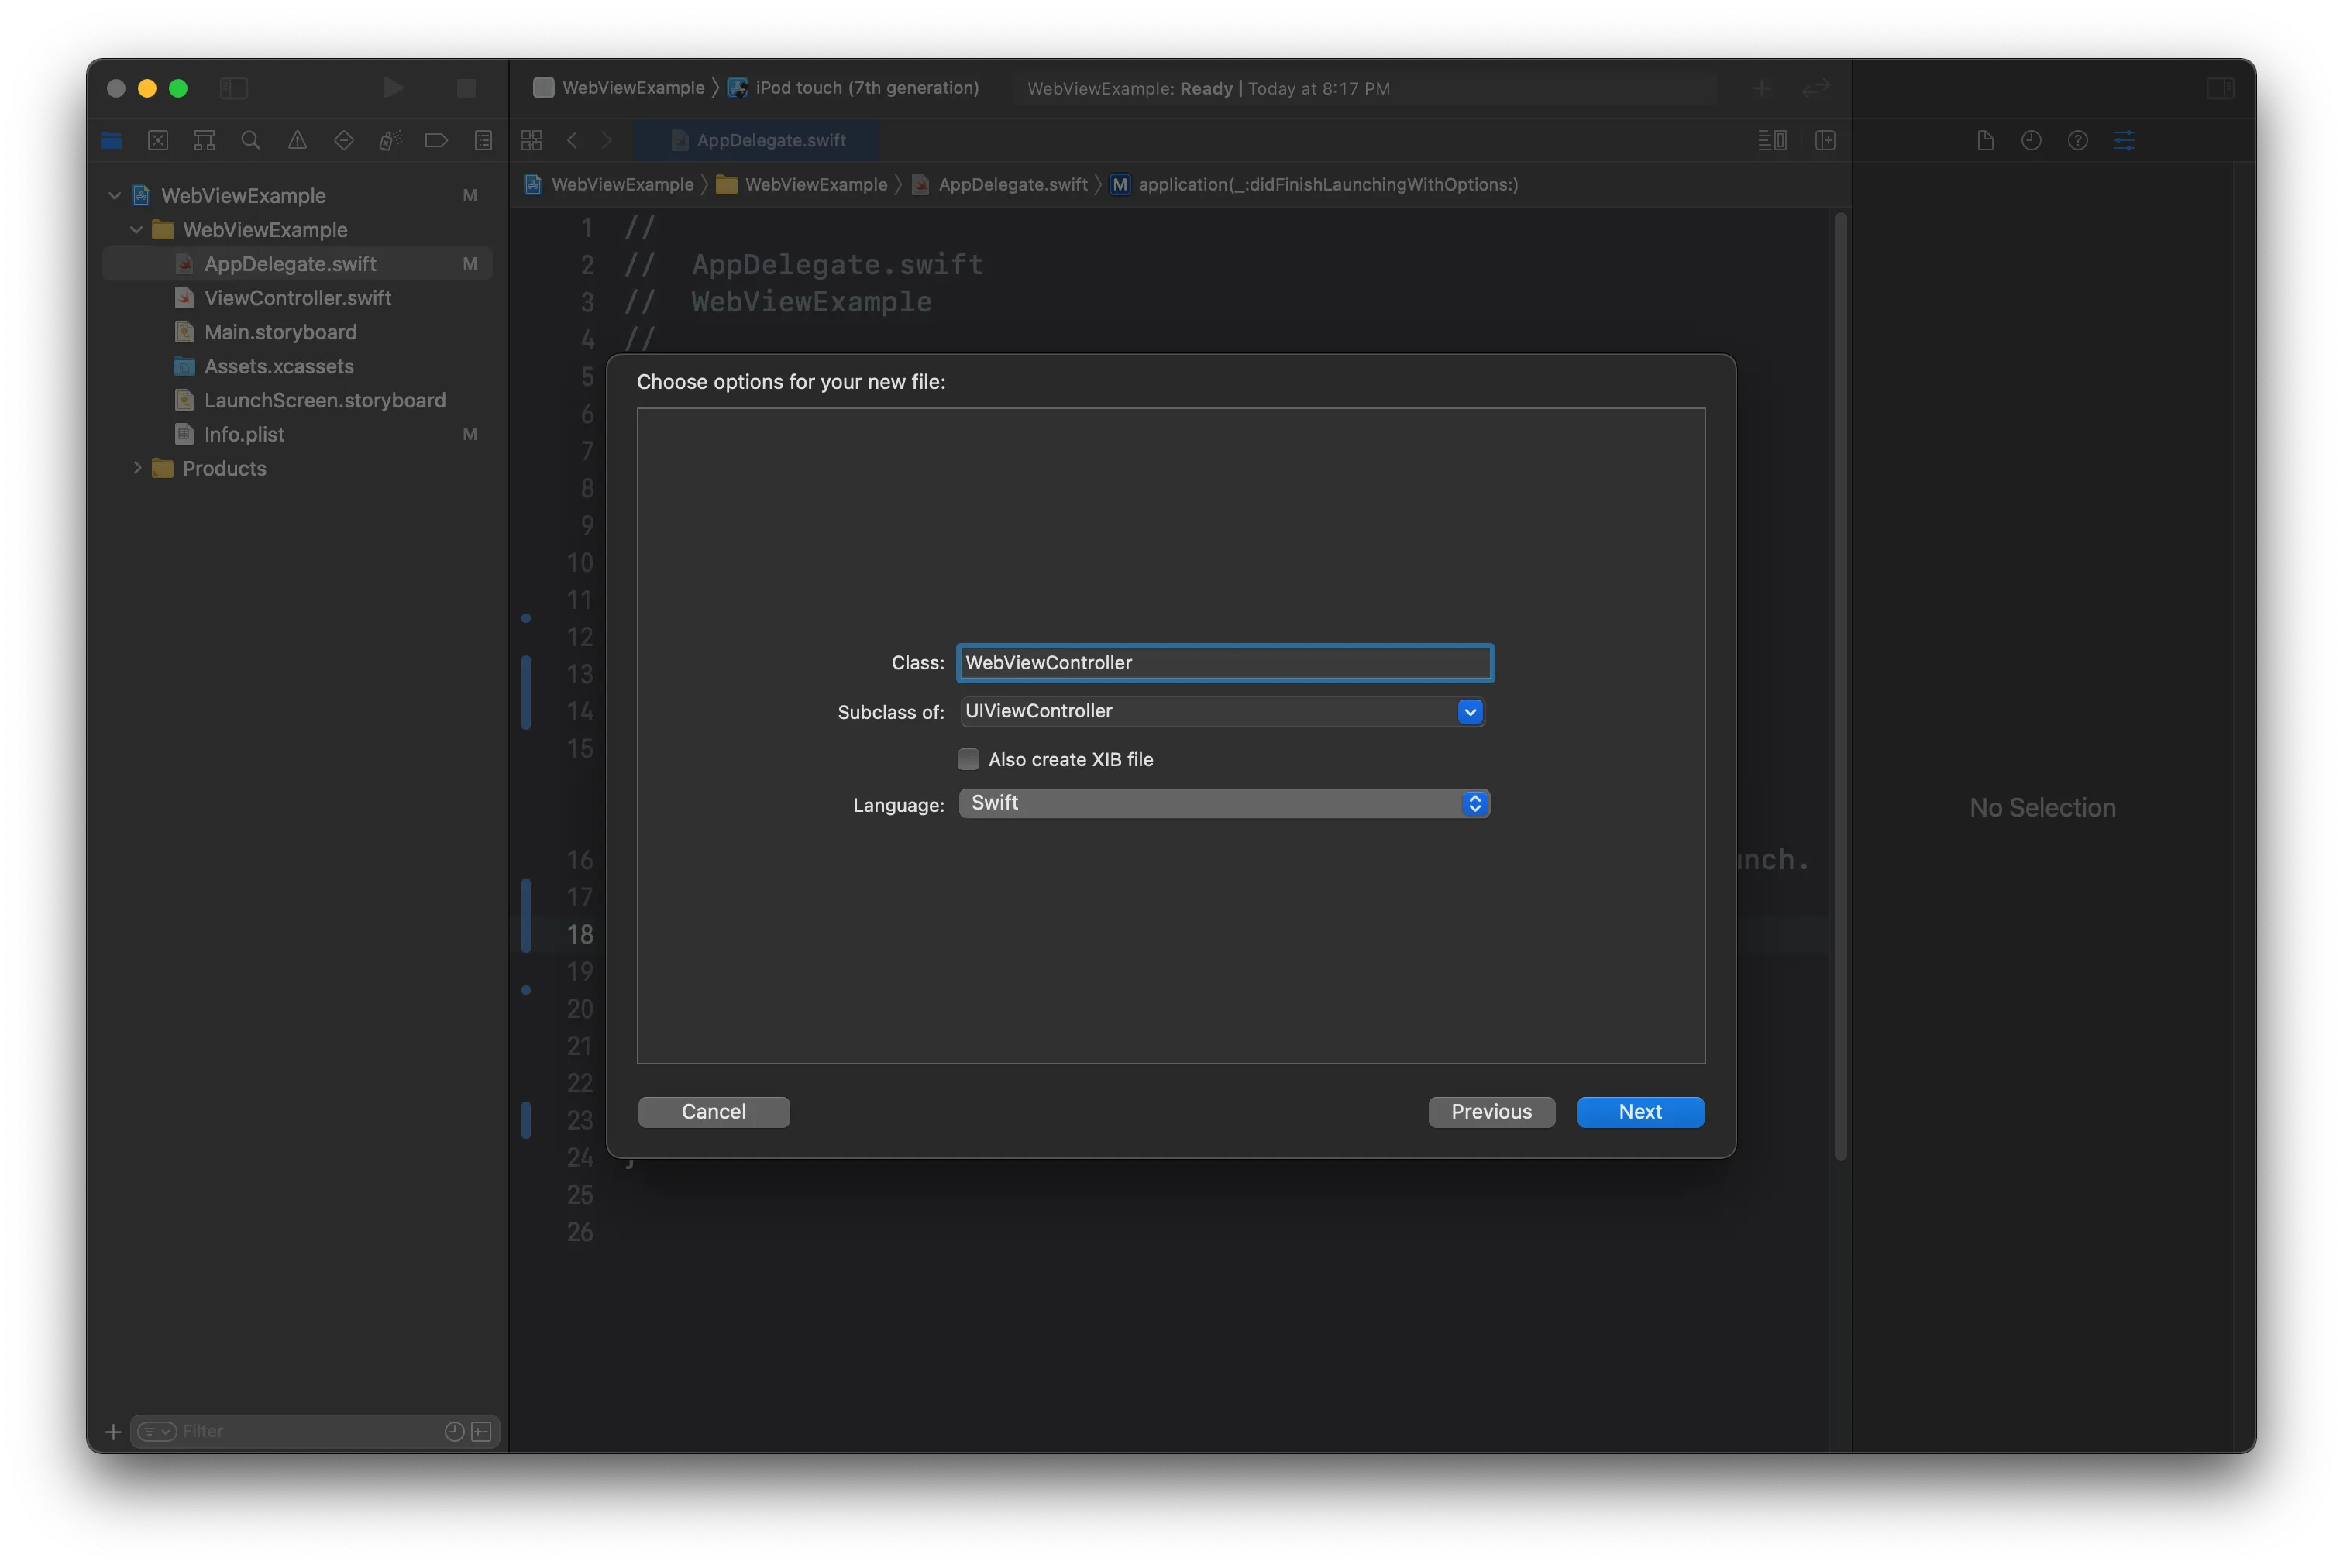Screen dimensions: 2343x1568
Task: Expand the Products folder
Action: (137, 468)
